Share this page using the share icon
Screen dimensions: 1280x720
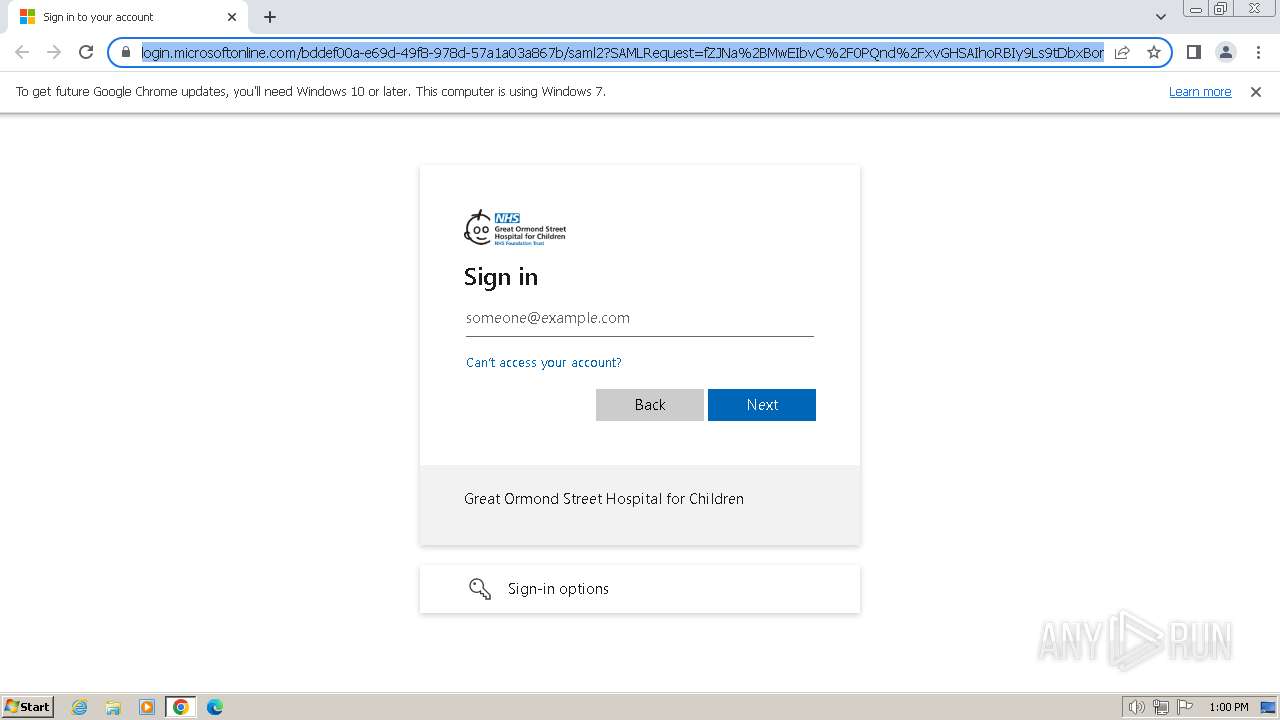click(1122, 52)
